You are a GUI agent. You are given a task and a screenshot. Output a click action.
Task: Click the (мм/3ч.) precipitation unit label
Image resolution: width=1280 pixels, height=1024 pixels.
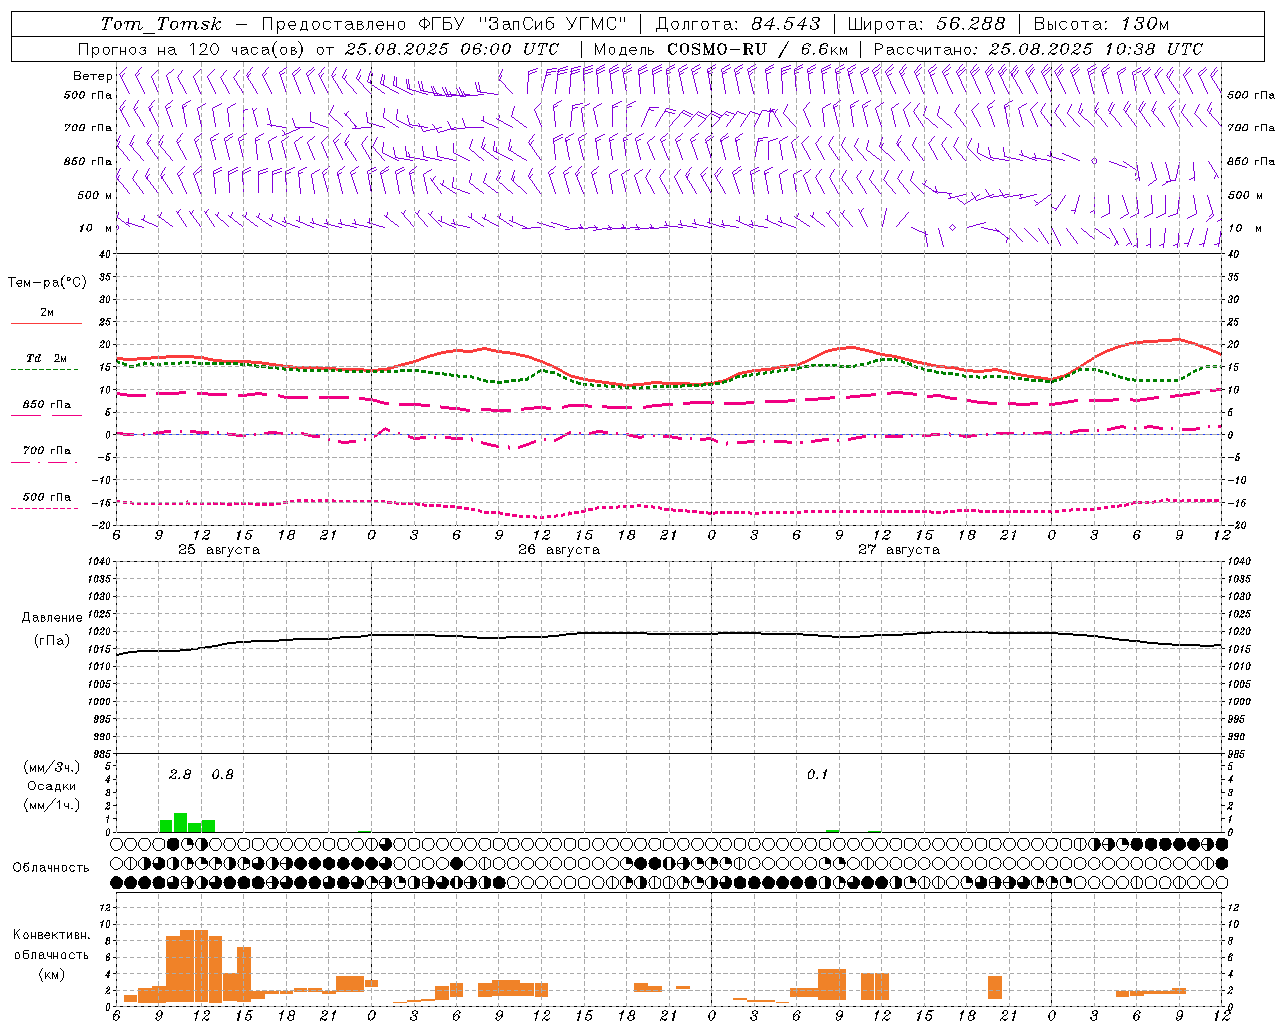(51, 768)
